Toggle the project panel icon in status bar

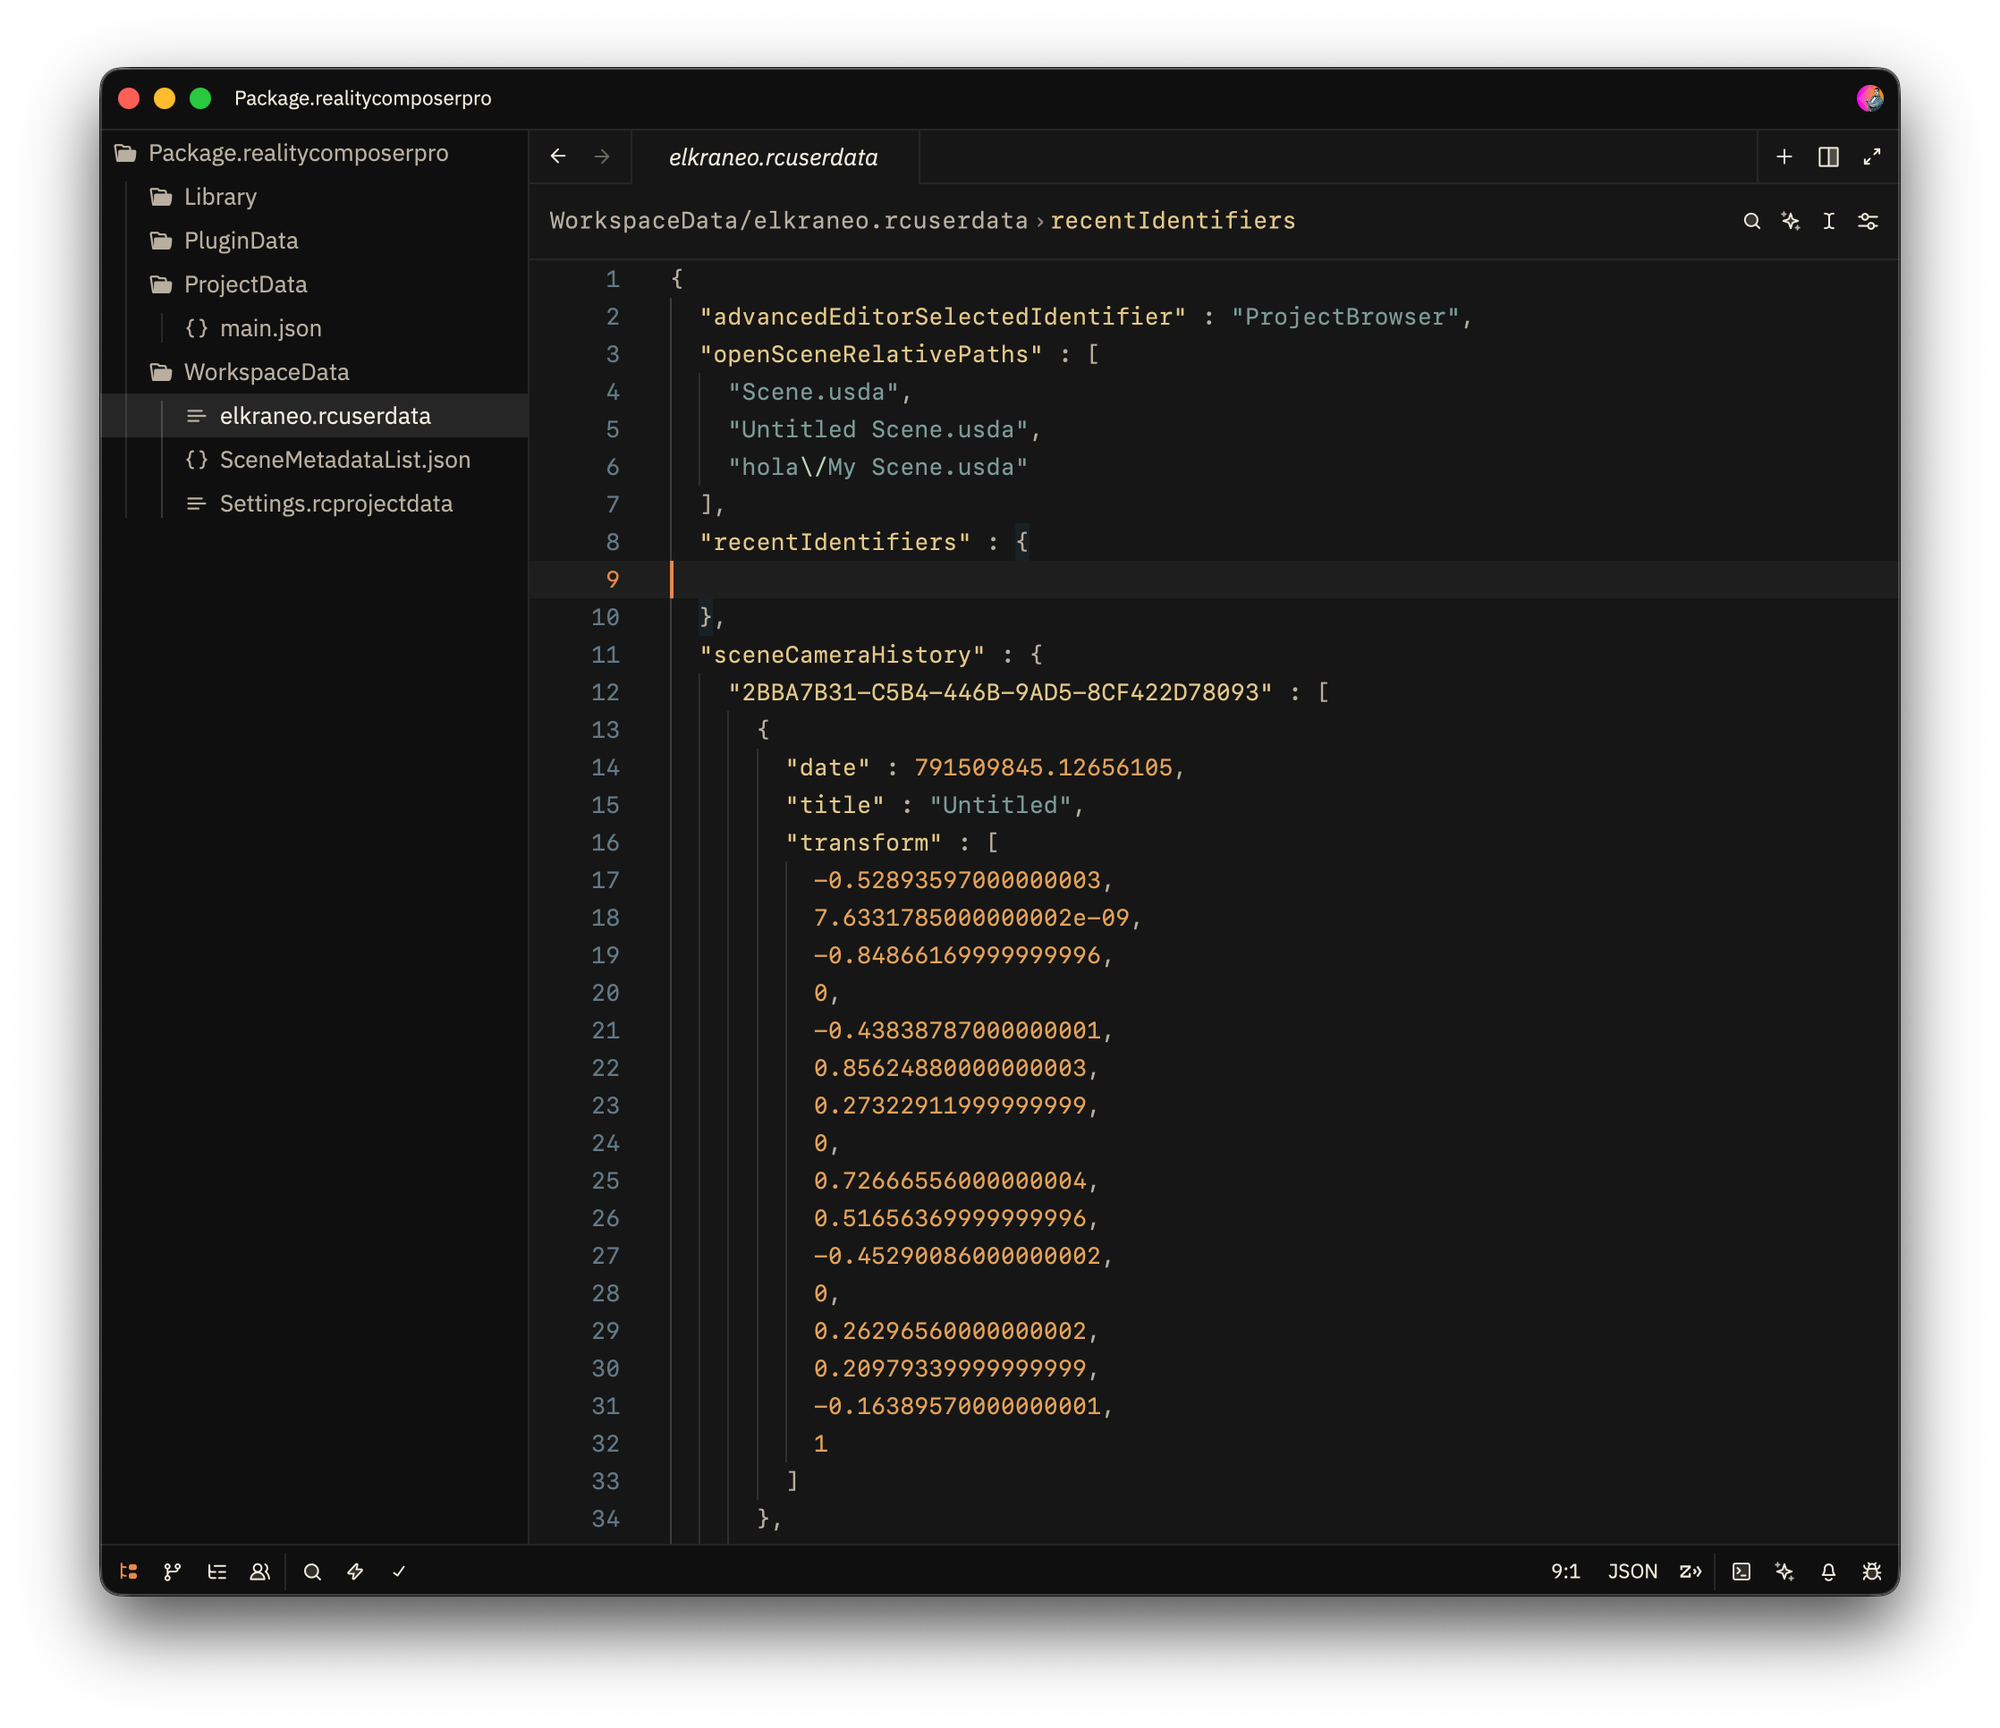pyautogui.click(x=129, y=1571)
